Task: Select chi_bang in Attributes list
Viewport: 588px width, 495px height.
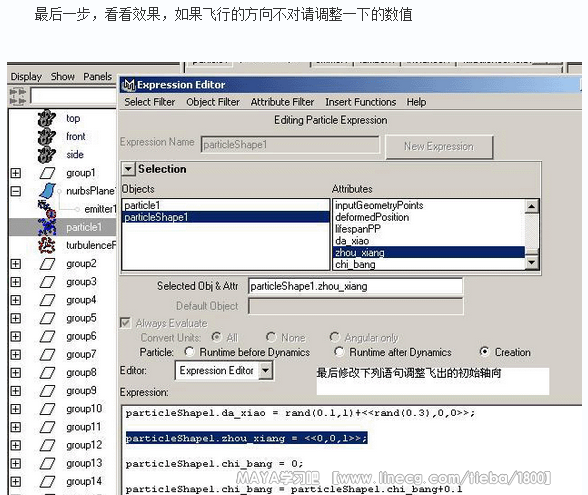Action: tap(429, 264)
